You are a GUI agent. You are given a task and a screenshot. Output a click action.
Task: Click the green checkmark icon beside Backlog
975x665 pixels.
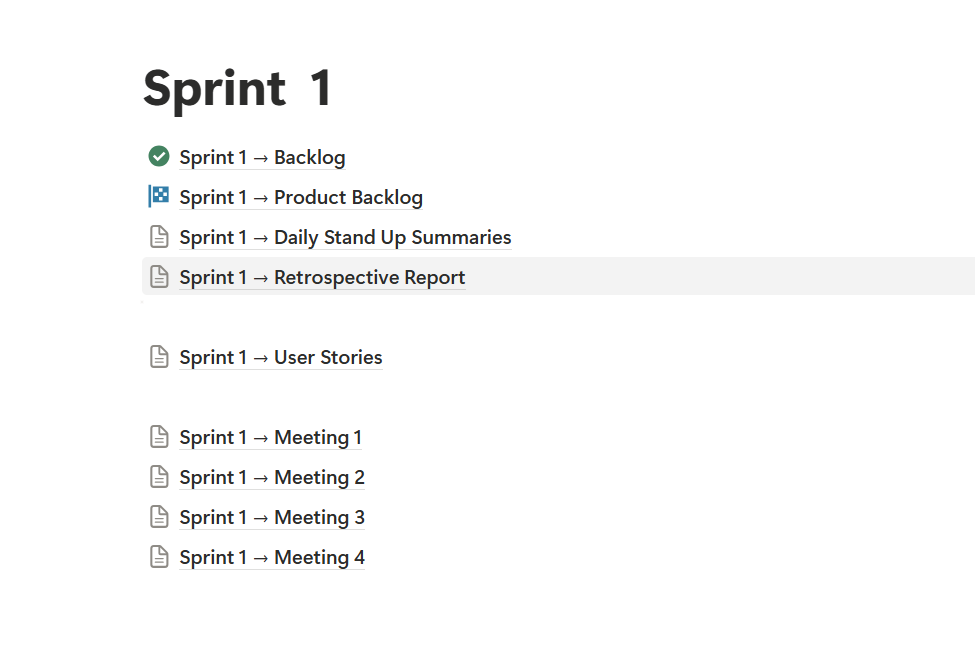(158, 156)
